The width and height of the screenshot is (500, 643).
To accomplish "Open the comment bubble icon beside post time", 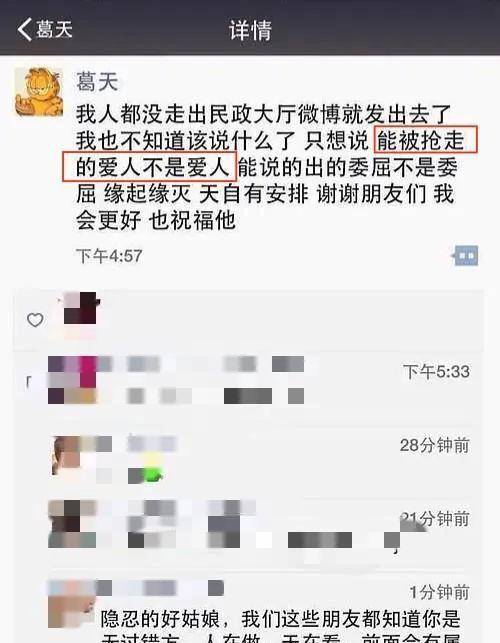I will [466, 256].
